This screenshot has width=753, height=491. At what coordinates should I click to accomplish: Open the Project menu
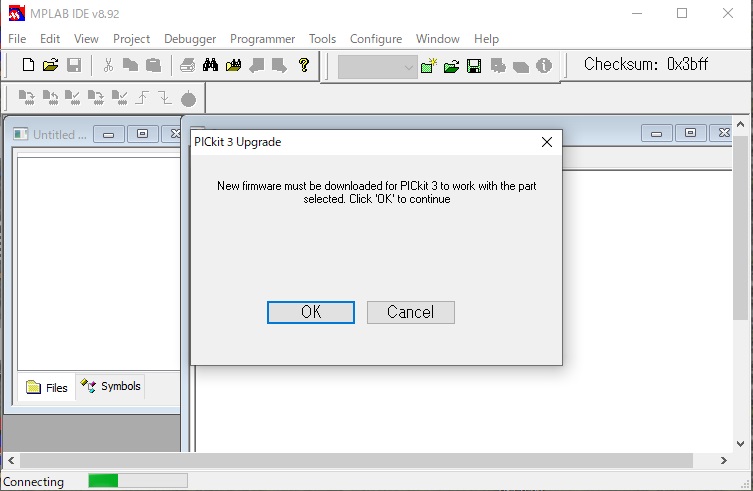click(132, 38)
